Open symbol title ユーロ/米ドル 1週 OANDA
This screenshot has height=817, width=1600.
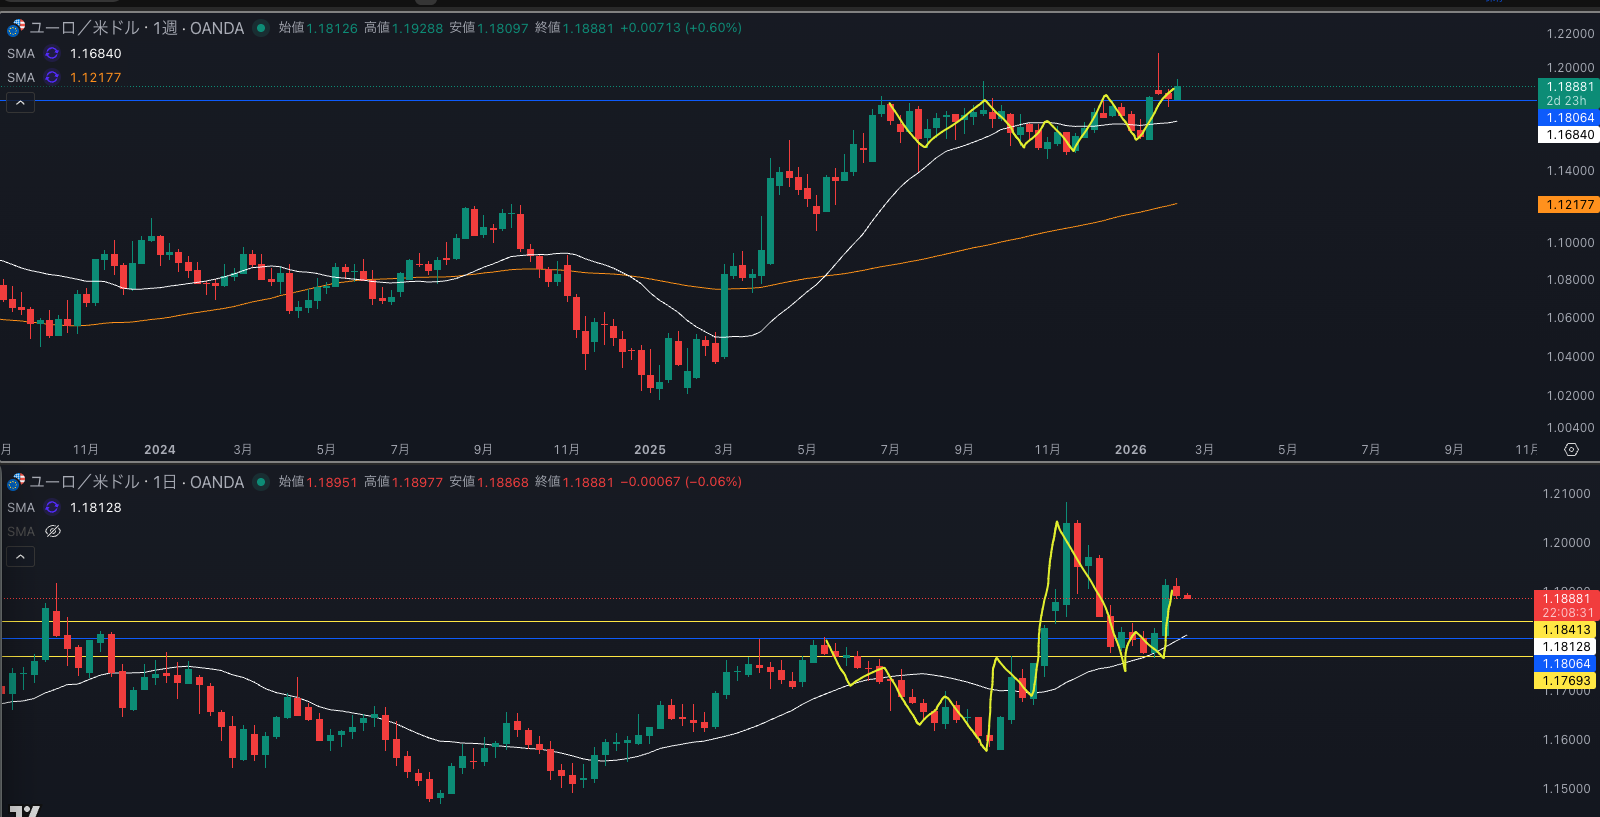coord(136,28)
